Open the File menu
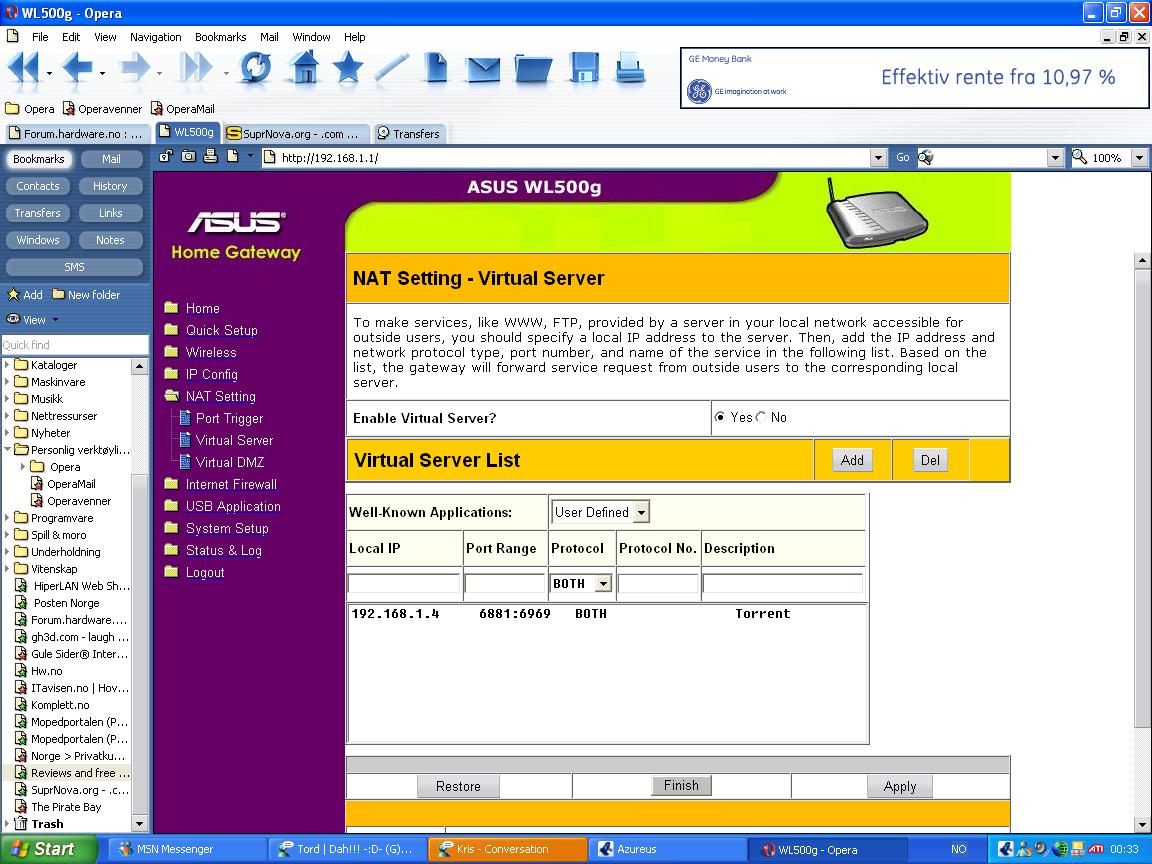Screen dimensions: 1152x864 point(40,37)
